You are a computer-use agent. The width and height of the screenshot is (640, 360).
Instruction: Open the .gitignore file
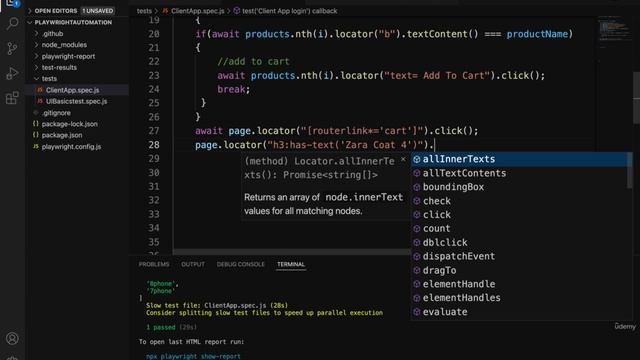(x=56, y=113)
